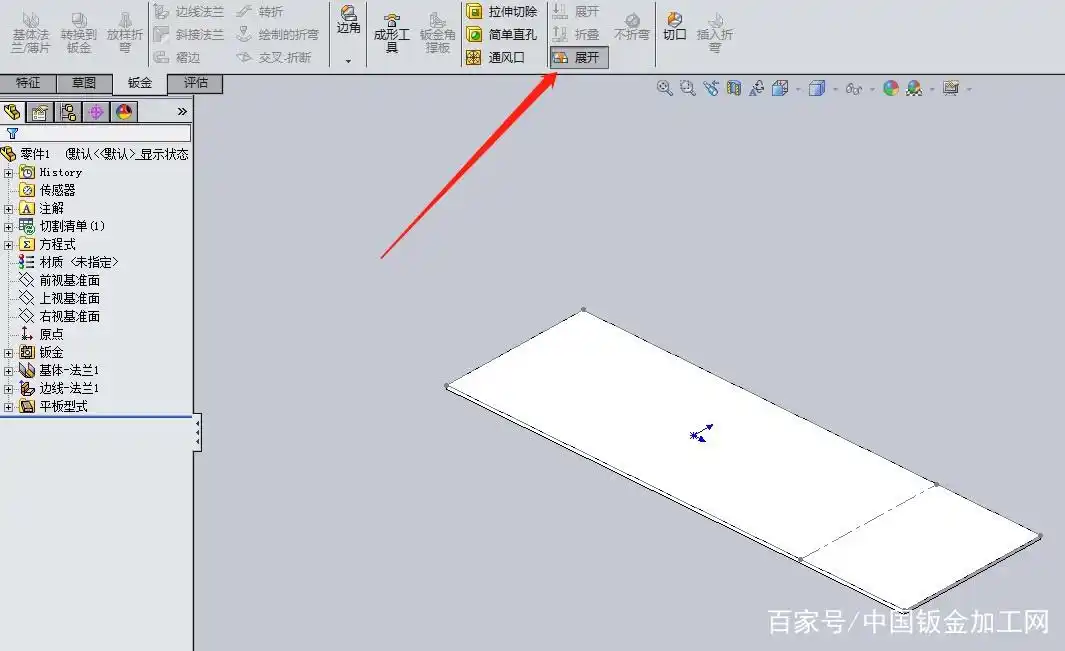Select 传感器 in the tree
The image size is (1065, 651).
point(57,190)
